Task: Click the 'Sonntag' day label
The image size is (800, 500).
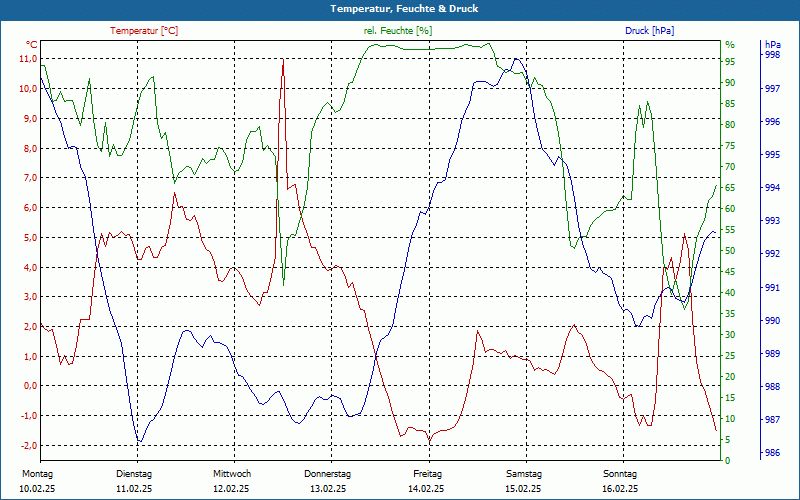Action: click(x=620, y=474)
